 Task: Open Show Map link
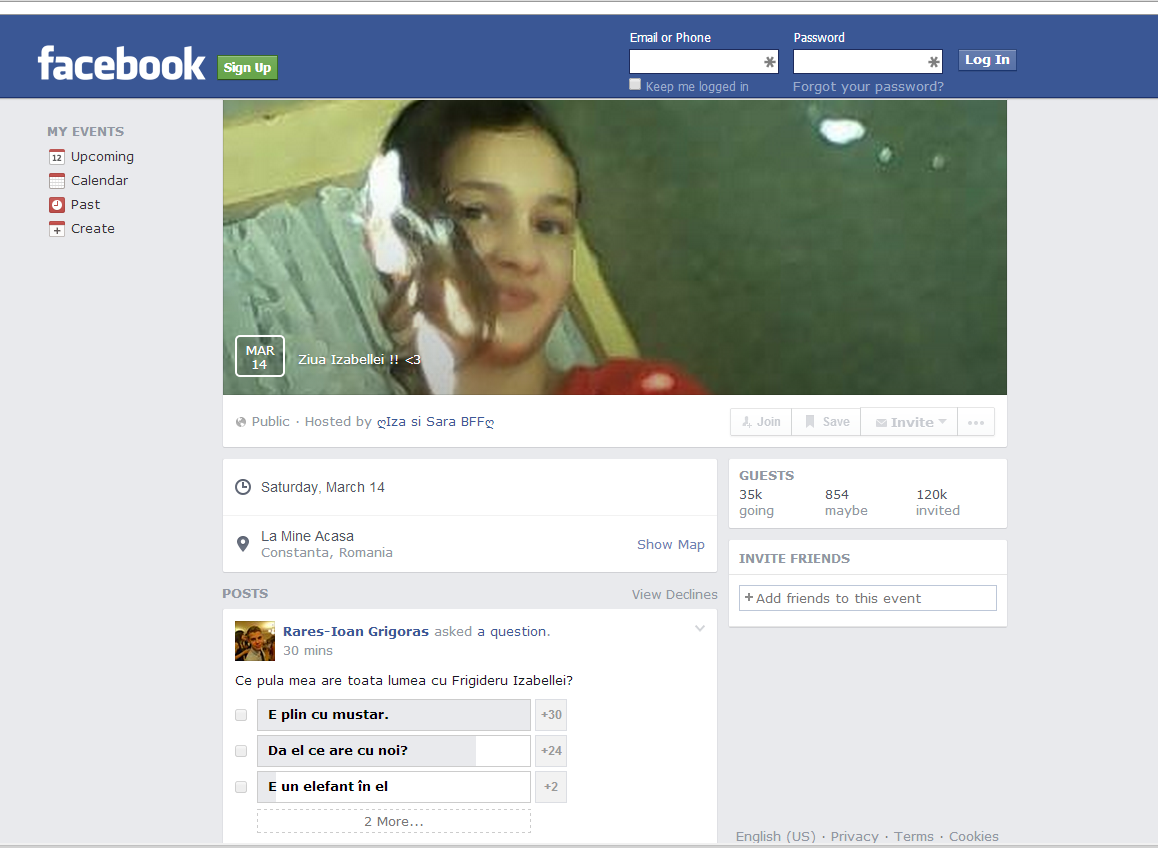tap(670, 545)
